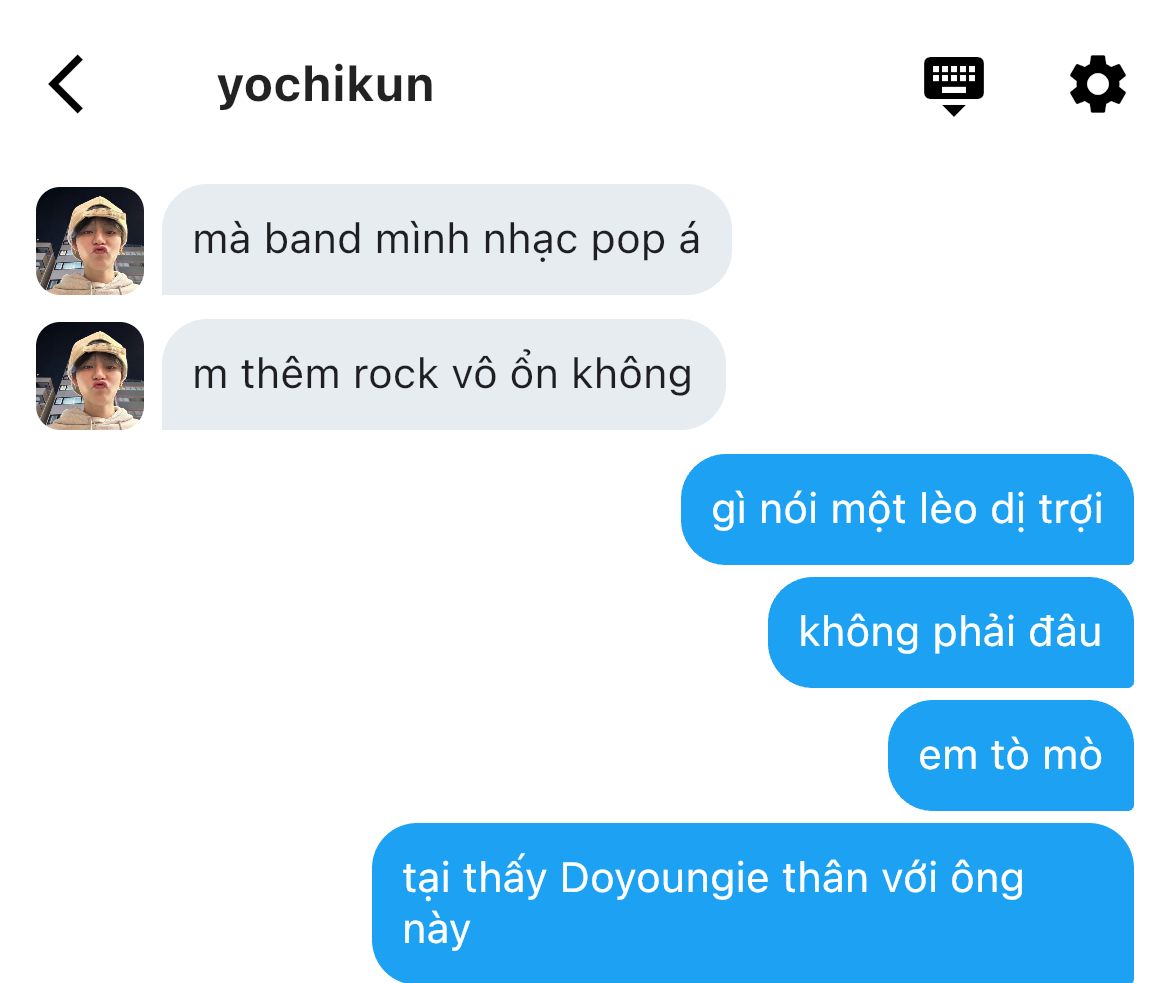Click the word 'band' in the first message
Screen dimensions: 1170x983
coord(313,239)
